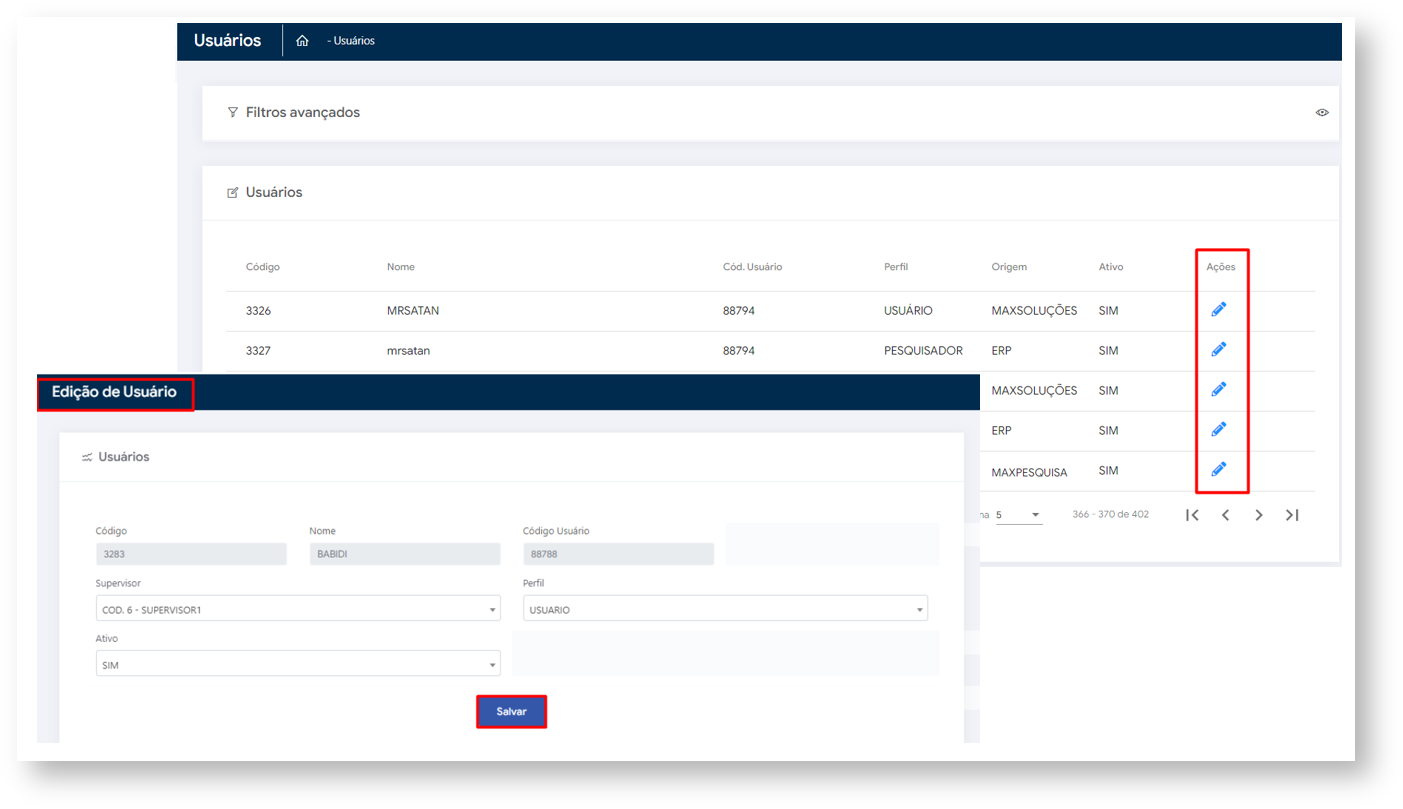Open the Perfil dropdown

click(725, 609)
